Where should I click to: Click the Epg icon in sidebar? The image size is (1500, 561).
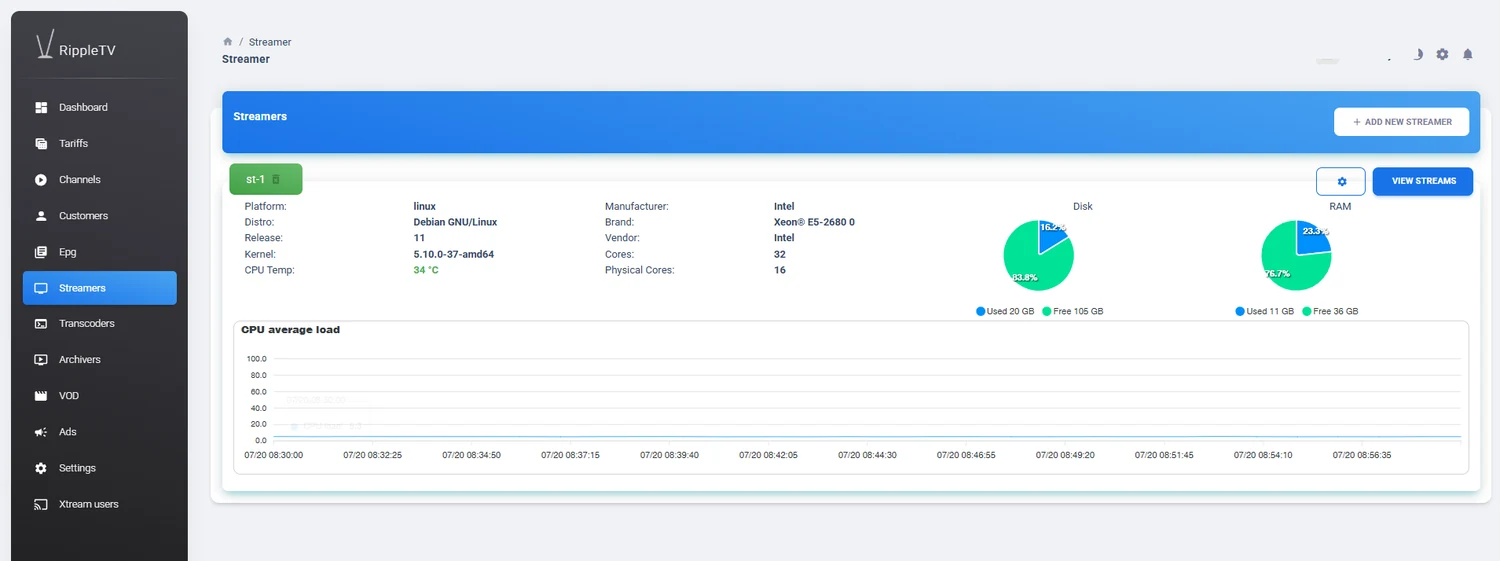click(41, 252)
